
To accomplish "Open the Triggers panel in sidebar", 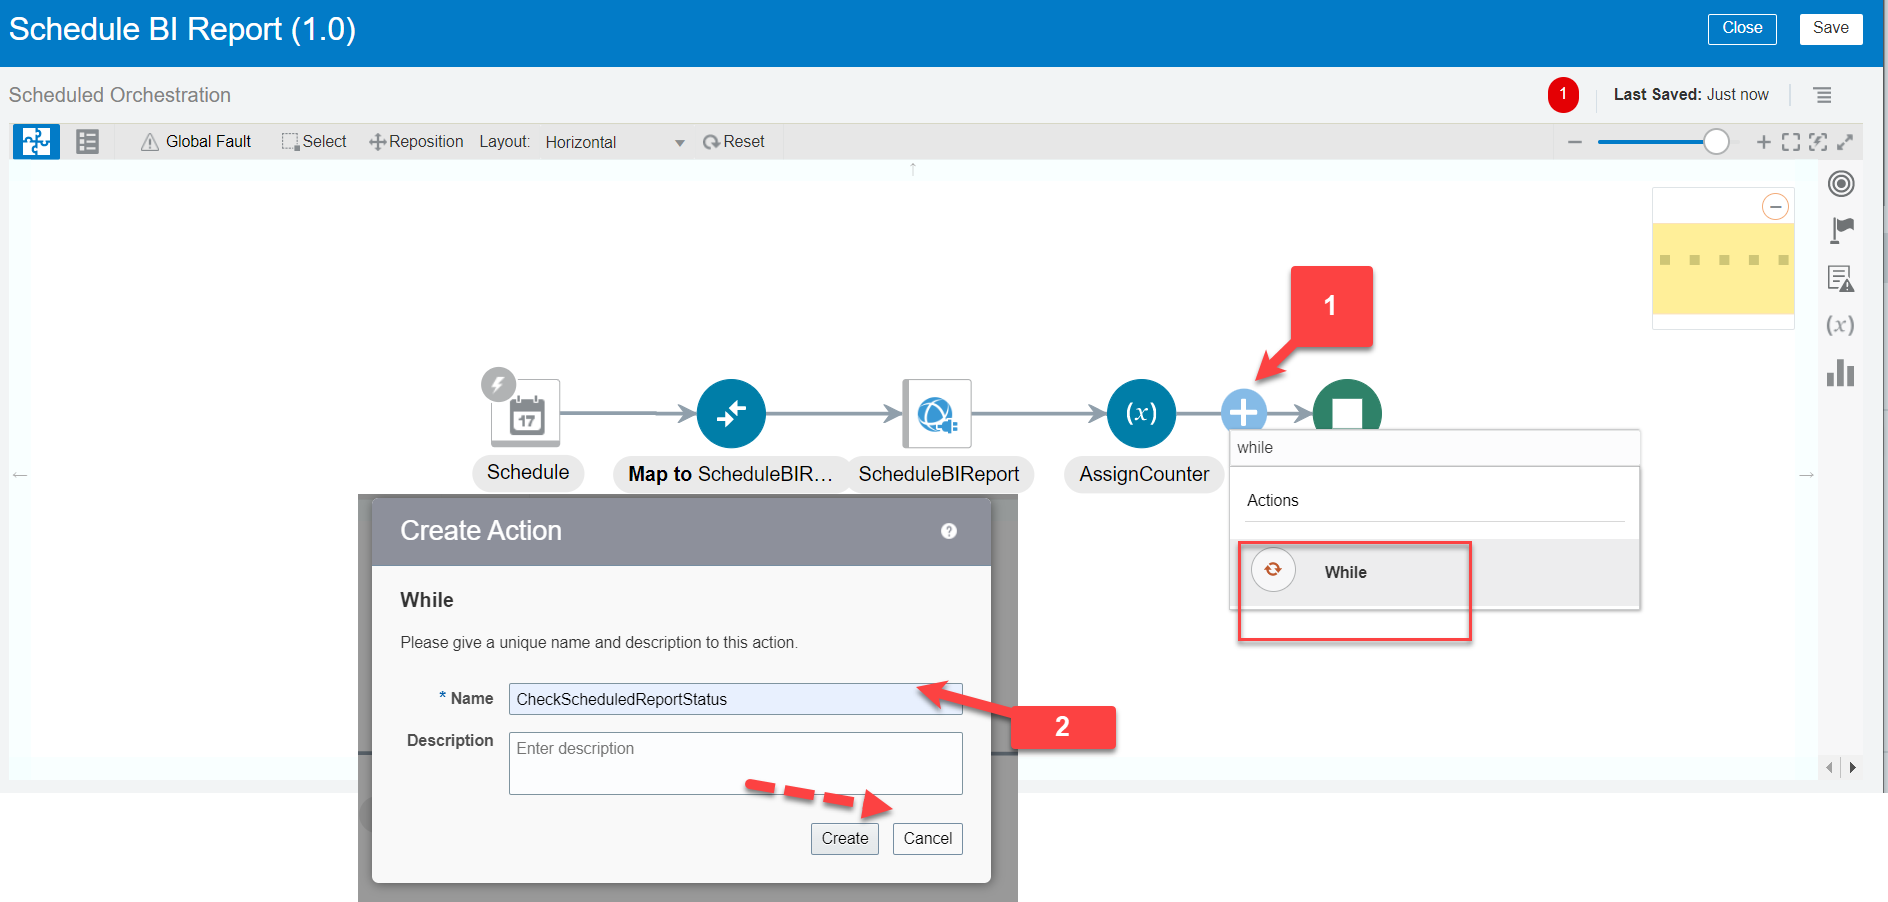I will [x=1841, y=184].
